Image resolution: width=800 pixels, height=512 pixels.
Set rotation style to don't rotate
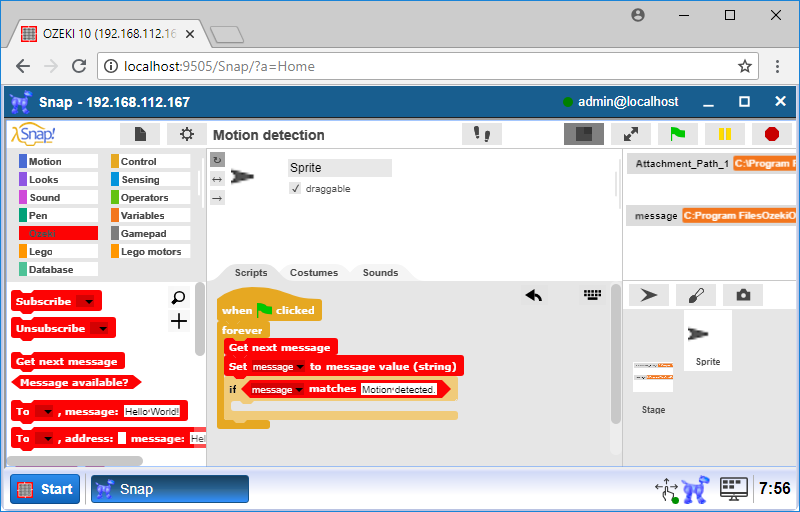tap(217, 198)
